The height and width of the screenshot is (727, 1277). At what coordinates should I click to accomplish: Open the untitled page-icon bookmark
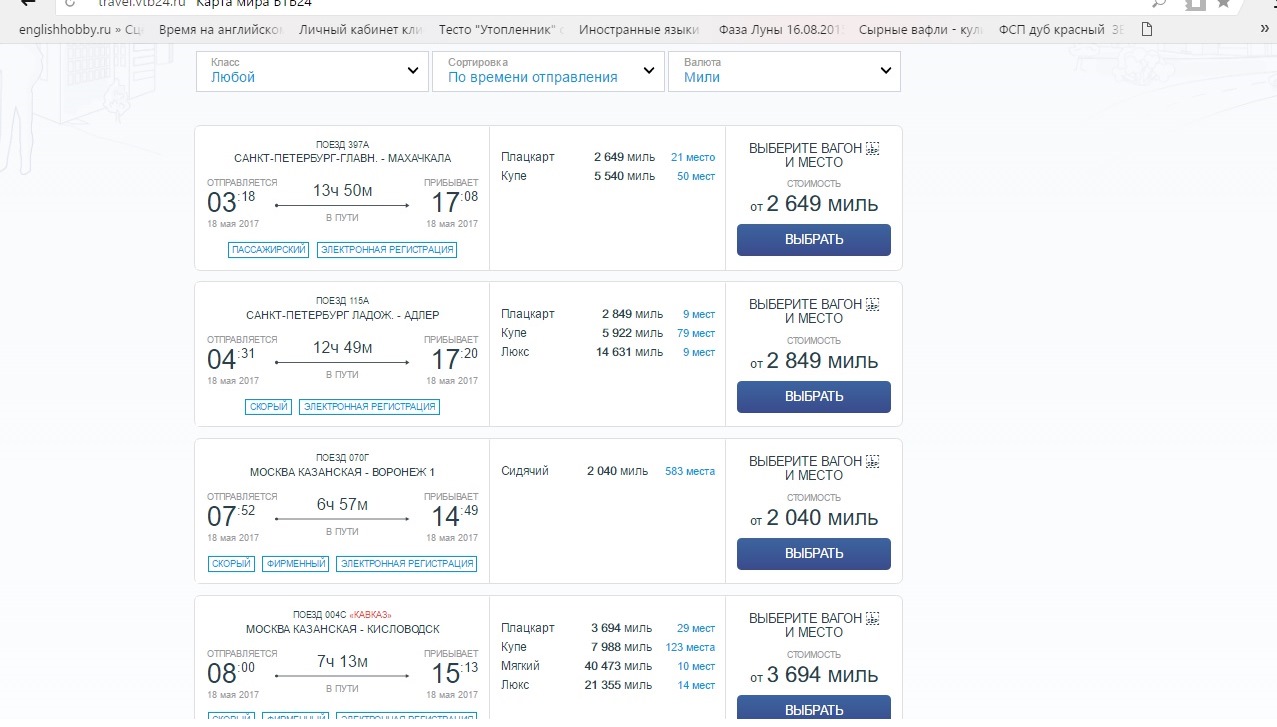(1147, 29)
